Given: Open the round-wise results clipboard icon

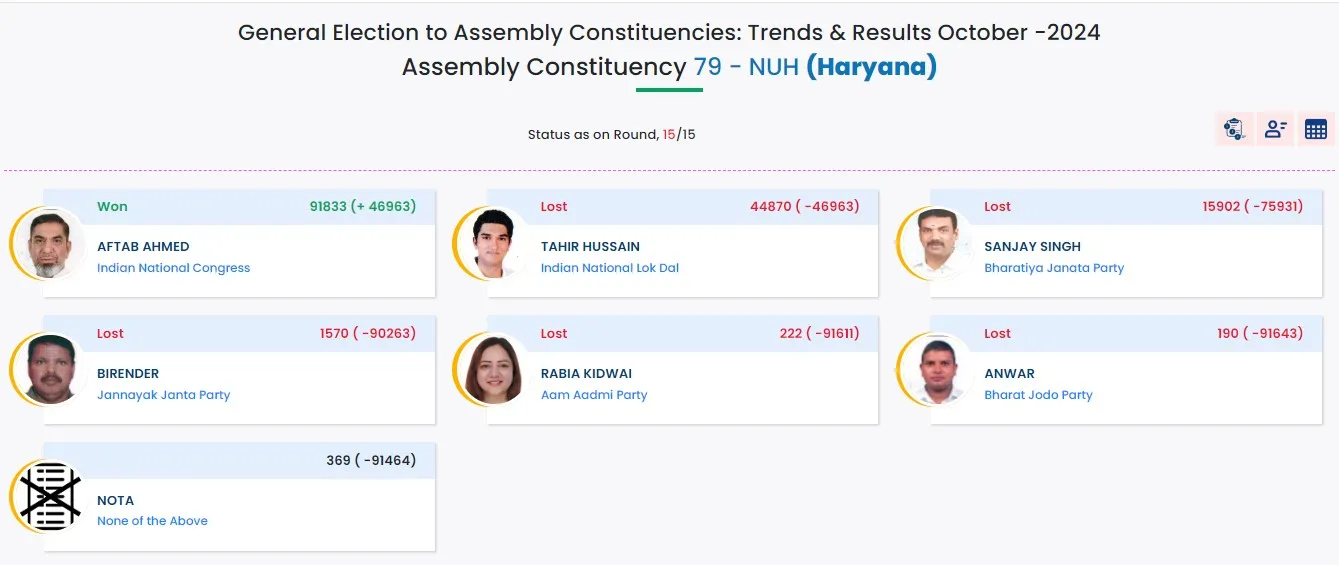Looking at the screenshot, I should [1234, 129].
